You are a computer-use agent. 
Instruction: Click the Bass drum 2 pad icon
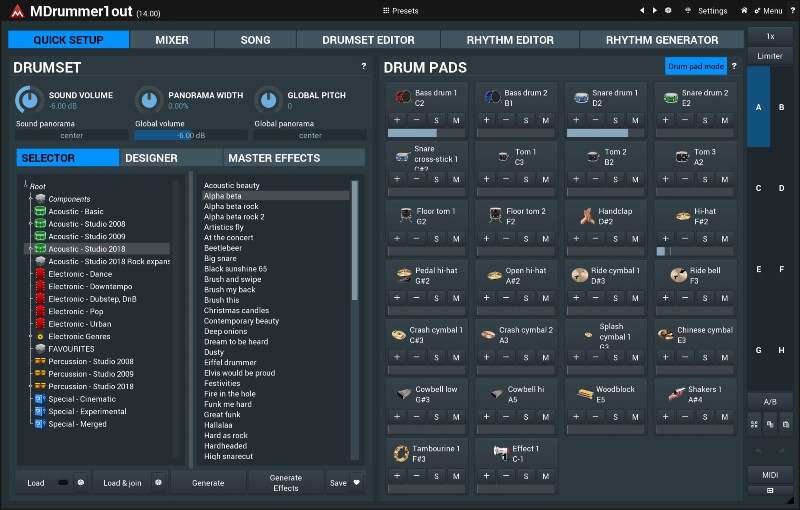492,97
